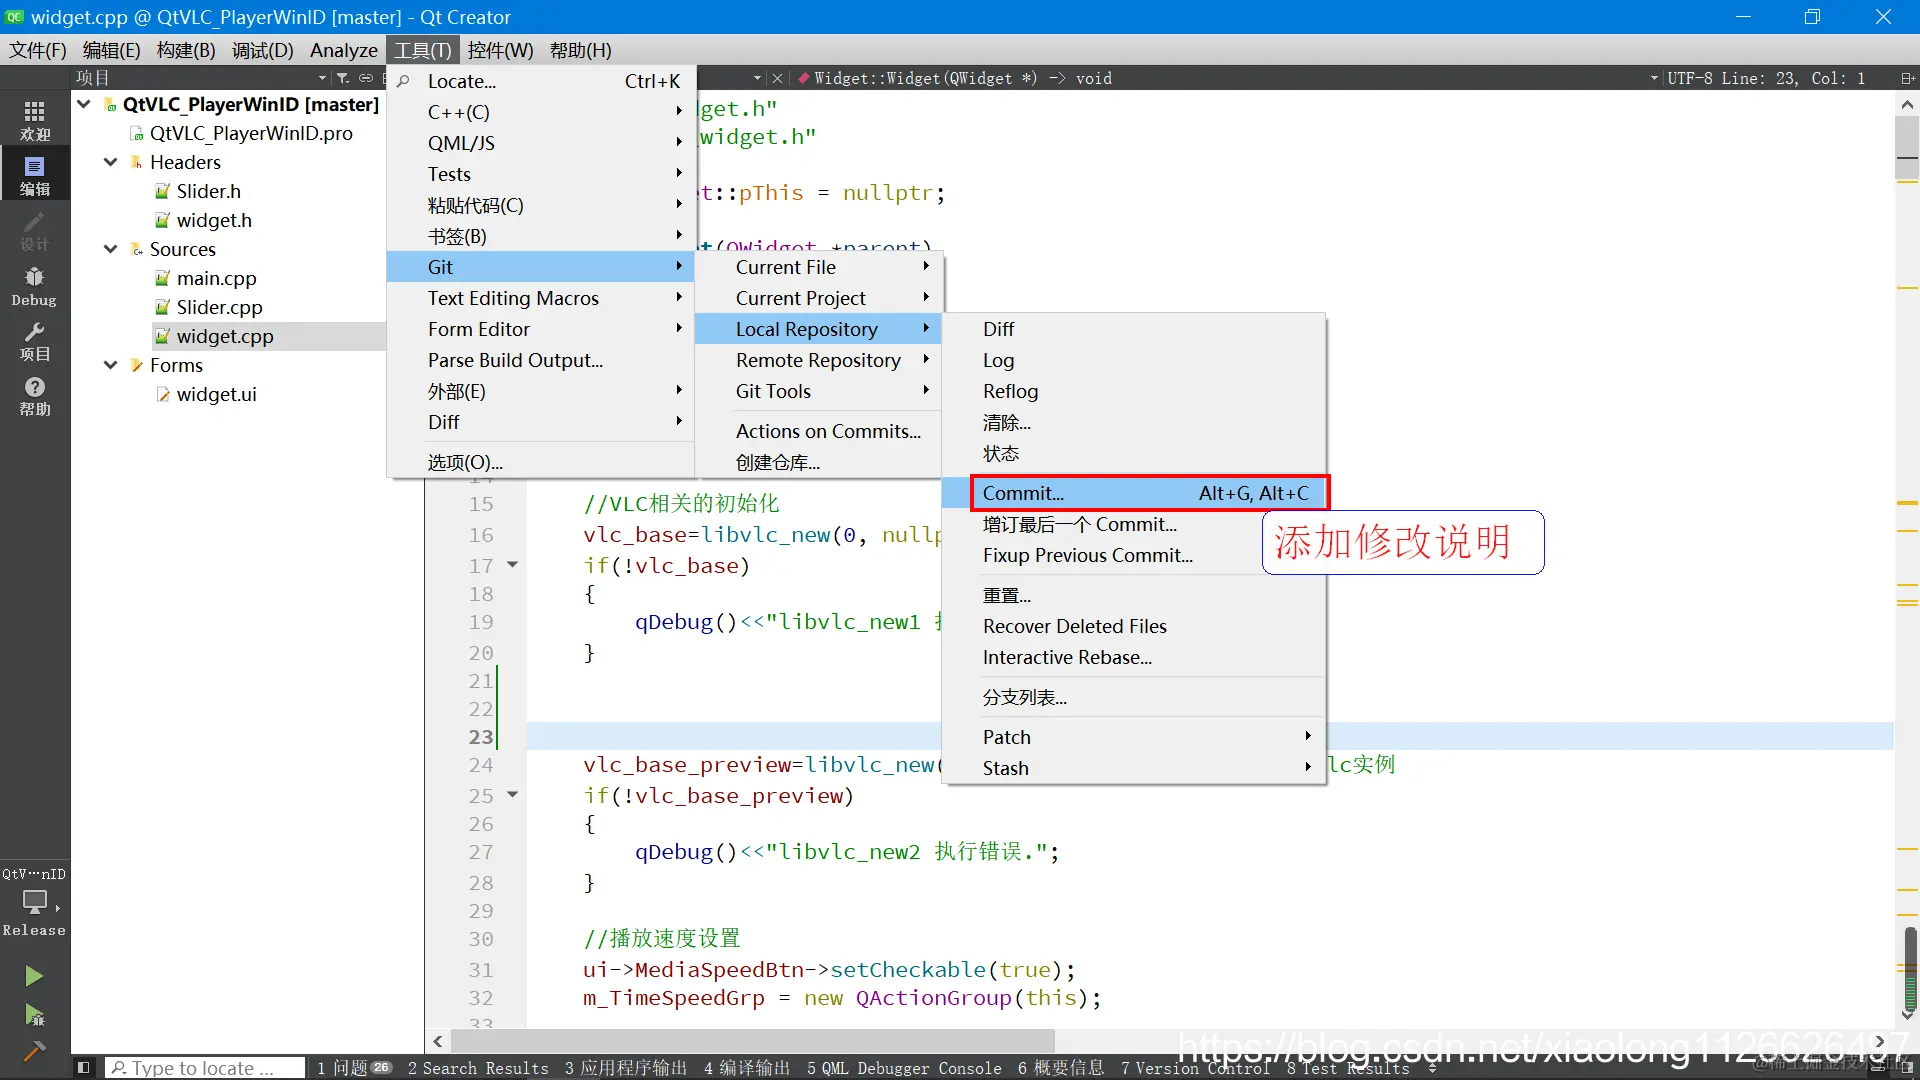Click the green Run button
Viewport: 1920px width, 1080px height.
pos(34,976)
